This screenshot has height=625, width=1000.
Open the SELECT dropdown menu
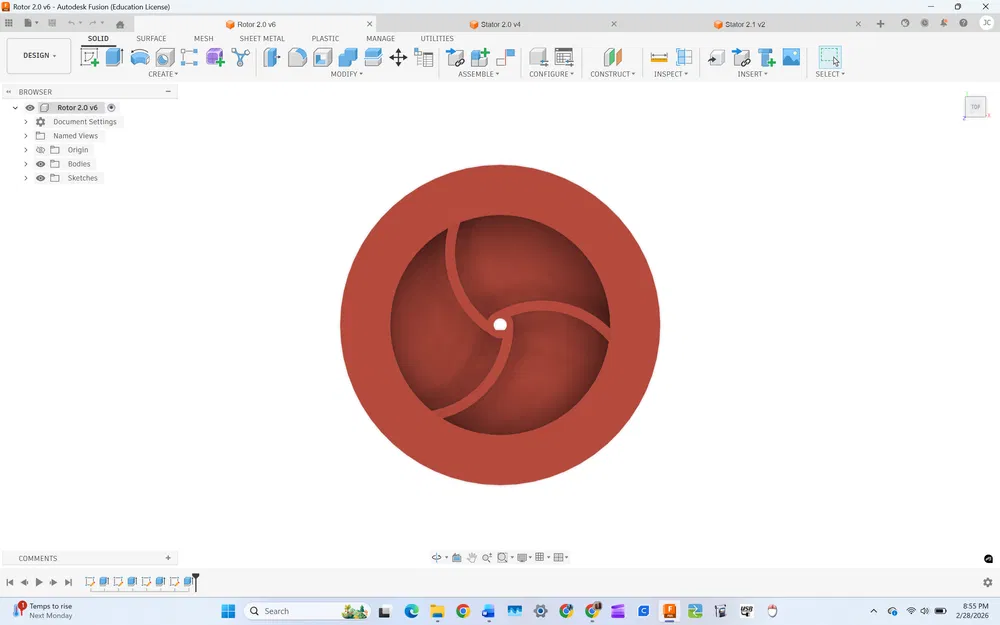coord(830,74)
